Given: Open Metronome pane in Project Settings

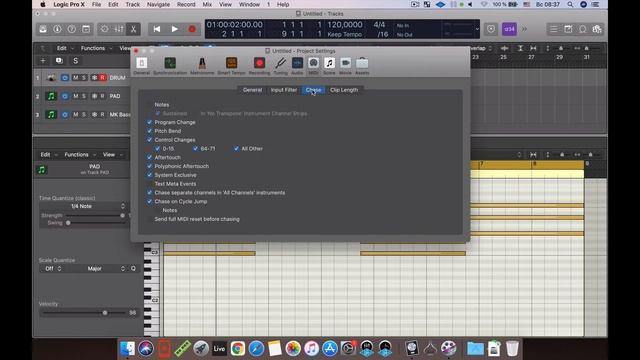Looking at the screenshot, I should (202, 66).
